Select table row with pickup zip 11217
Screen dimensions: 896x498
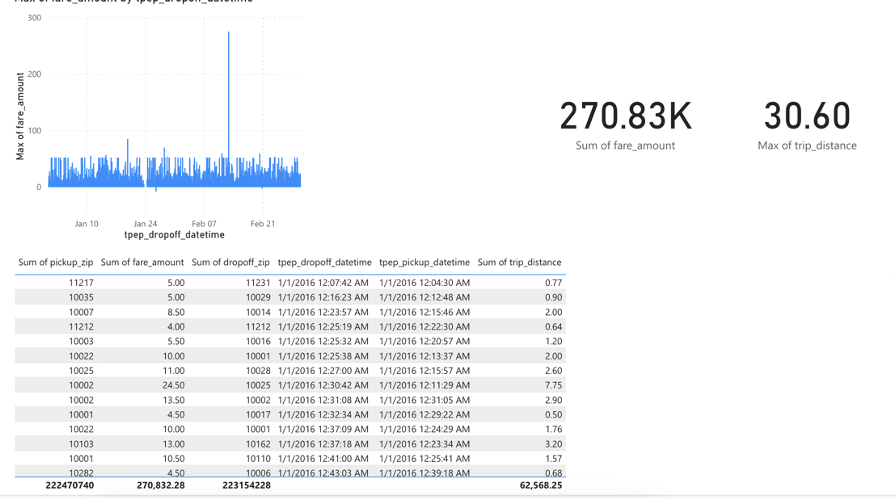pos(290,283)
